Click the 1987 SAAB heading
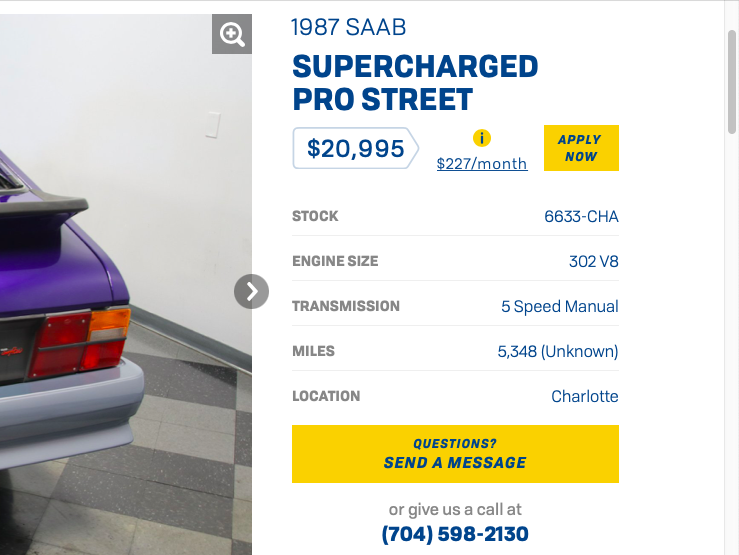The width and height of the screenshot is (739, 555). click(348, 28)
